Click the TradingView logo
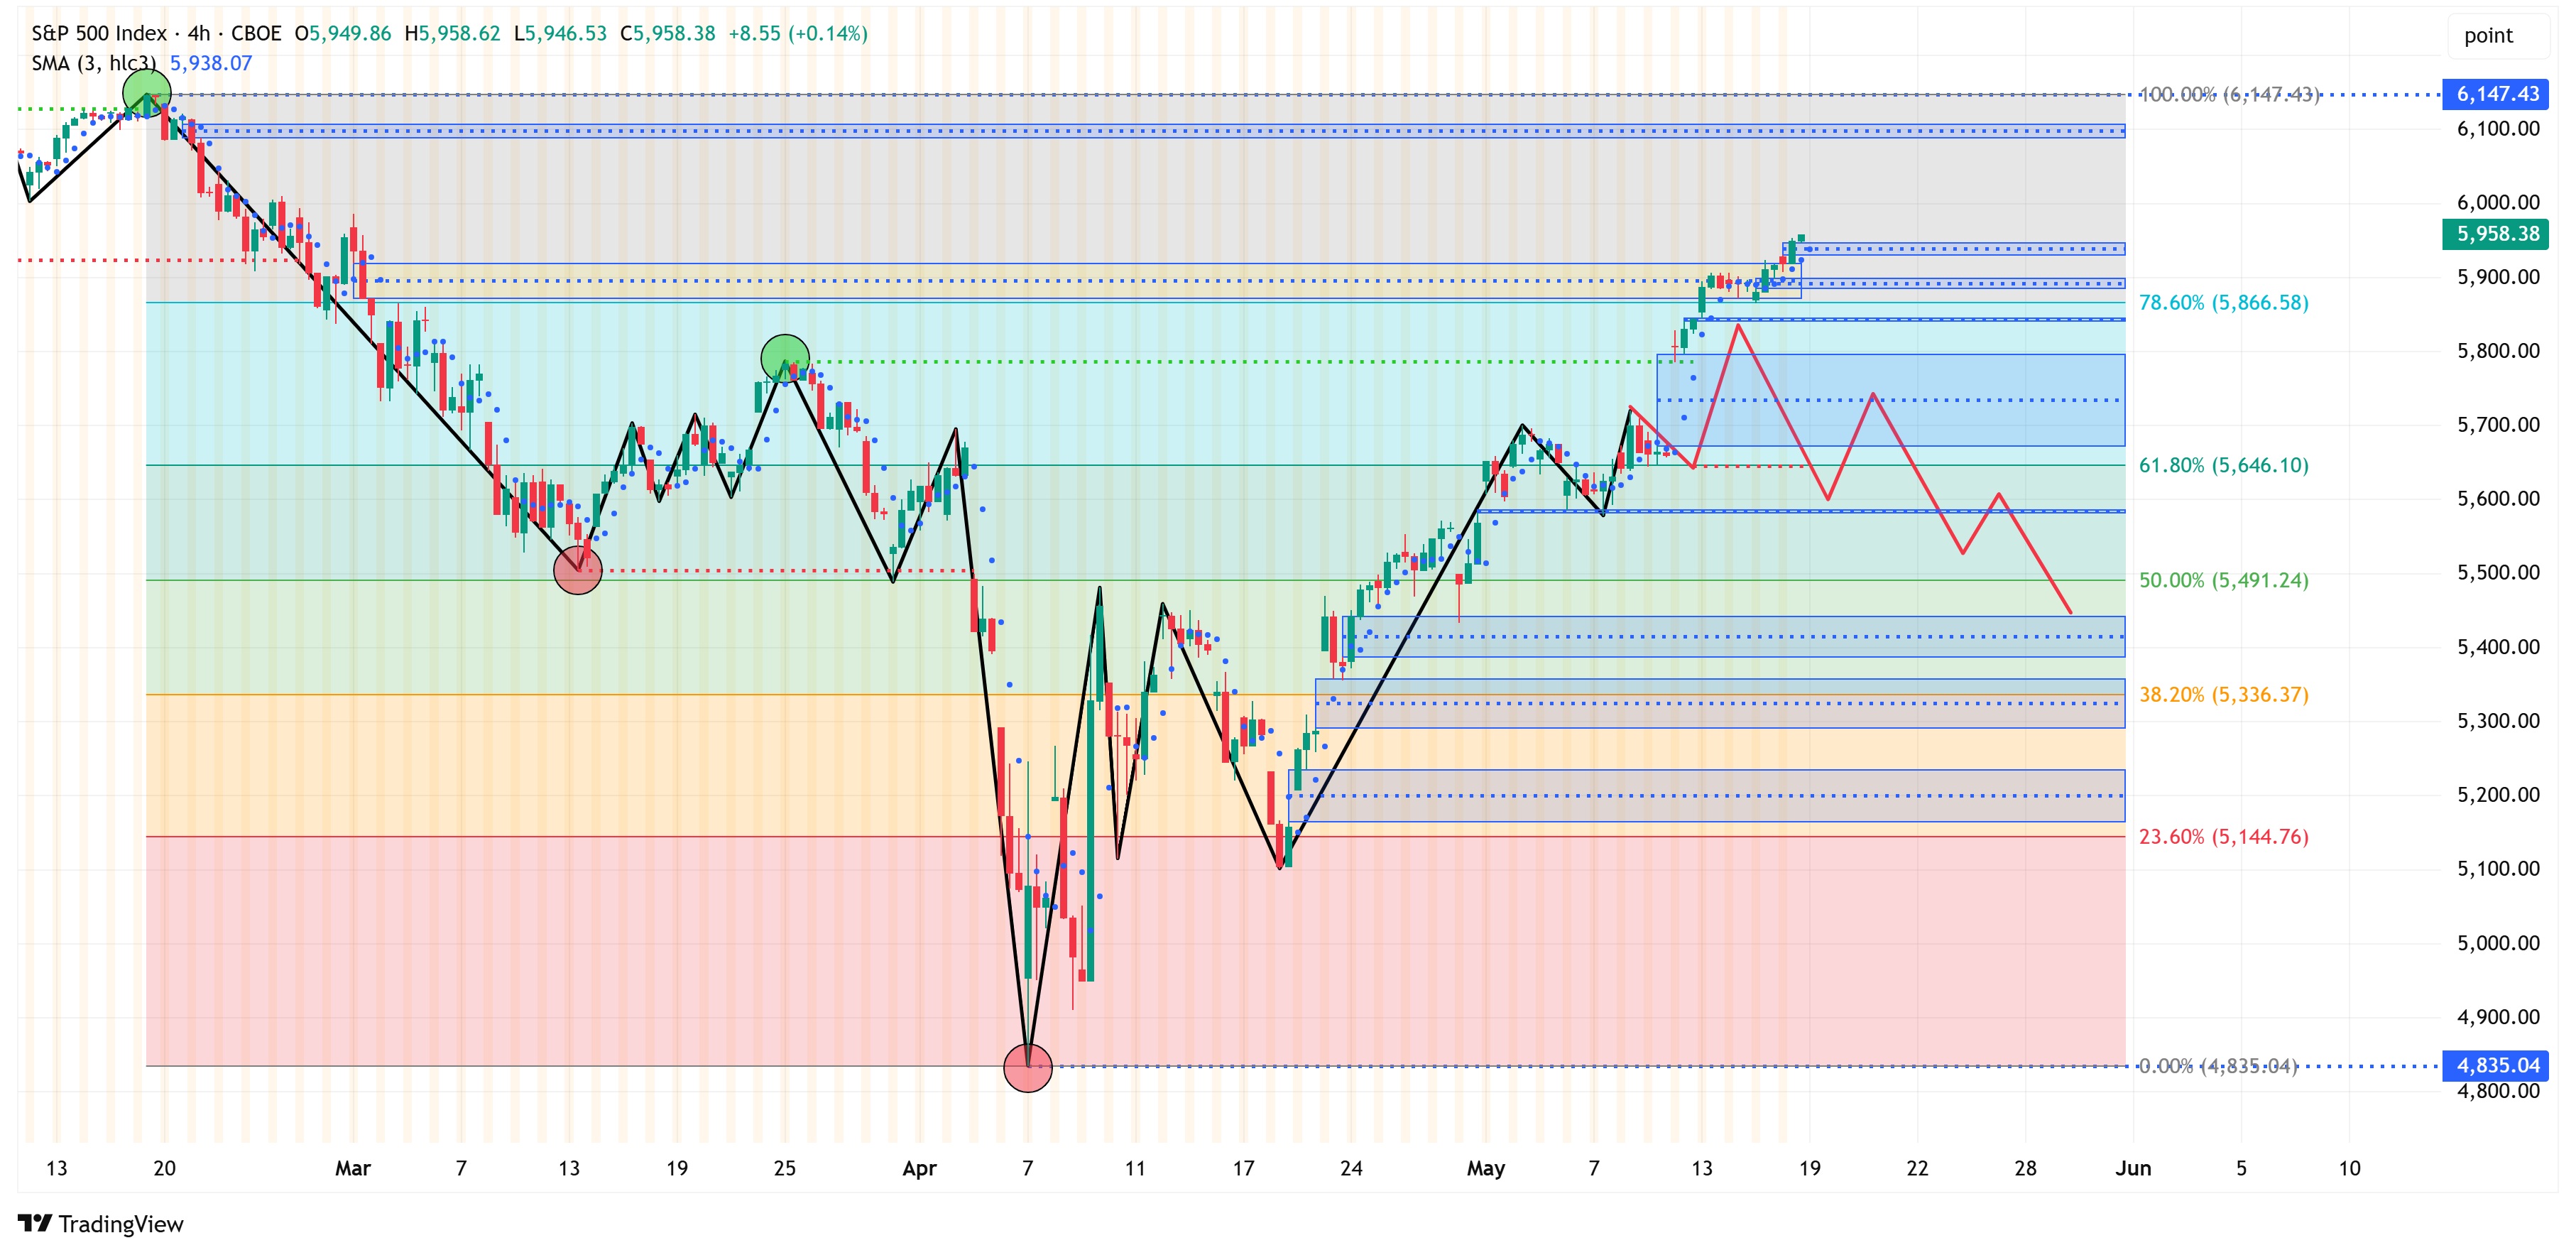 [x=101, y=1223]
